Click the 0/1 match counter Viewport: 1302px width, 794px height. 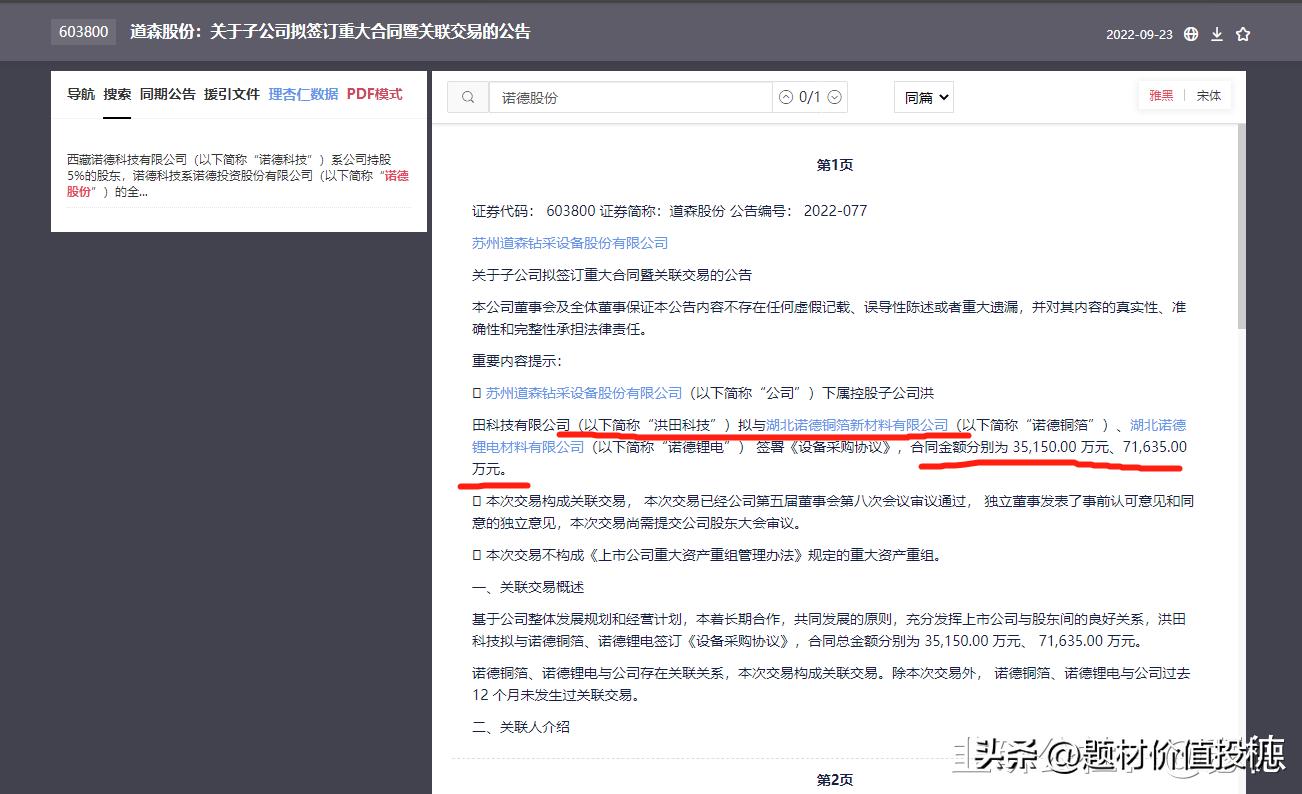coord(810,97)
